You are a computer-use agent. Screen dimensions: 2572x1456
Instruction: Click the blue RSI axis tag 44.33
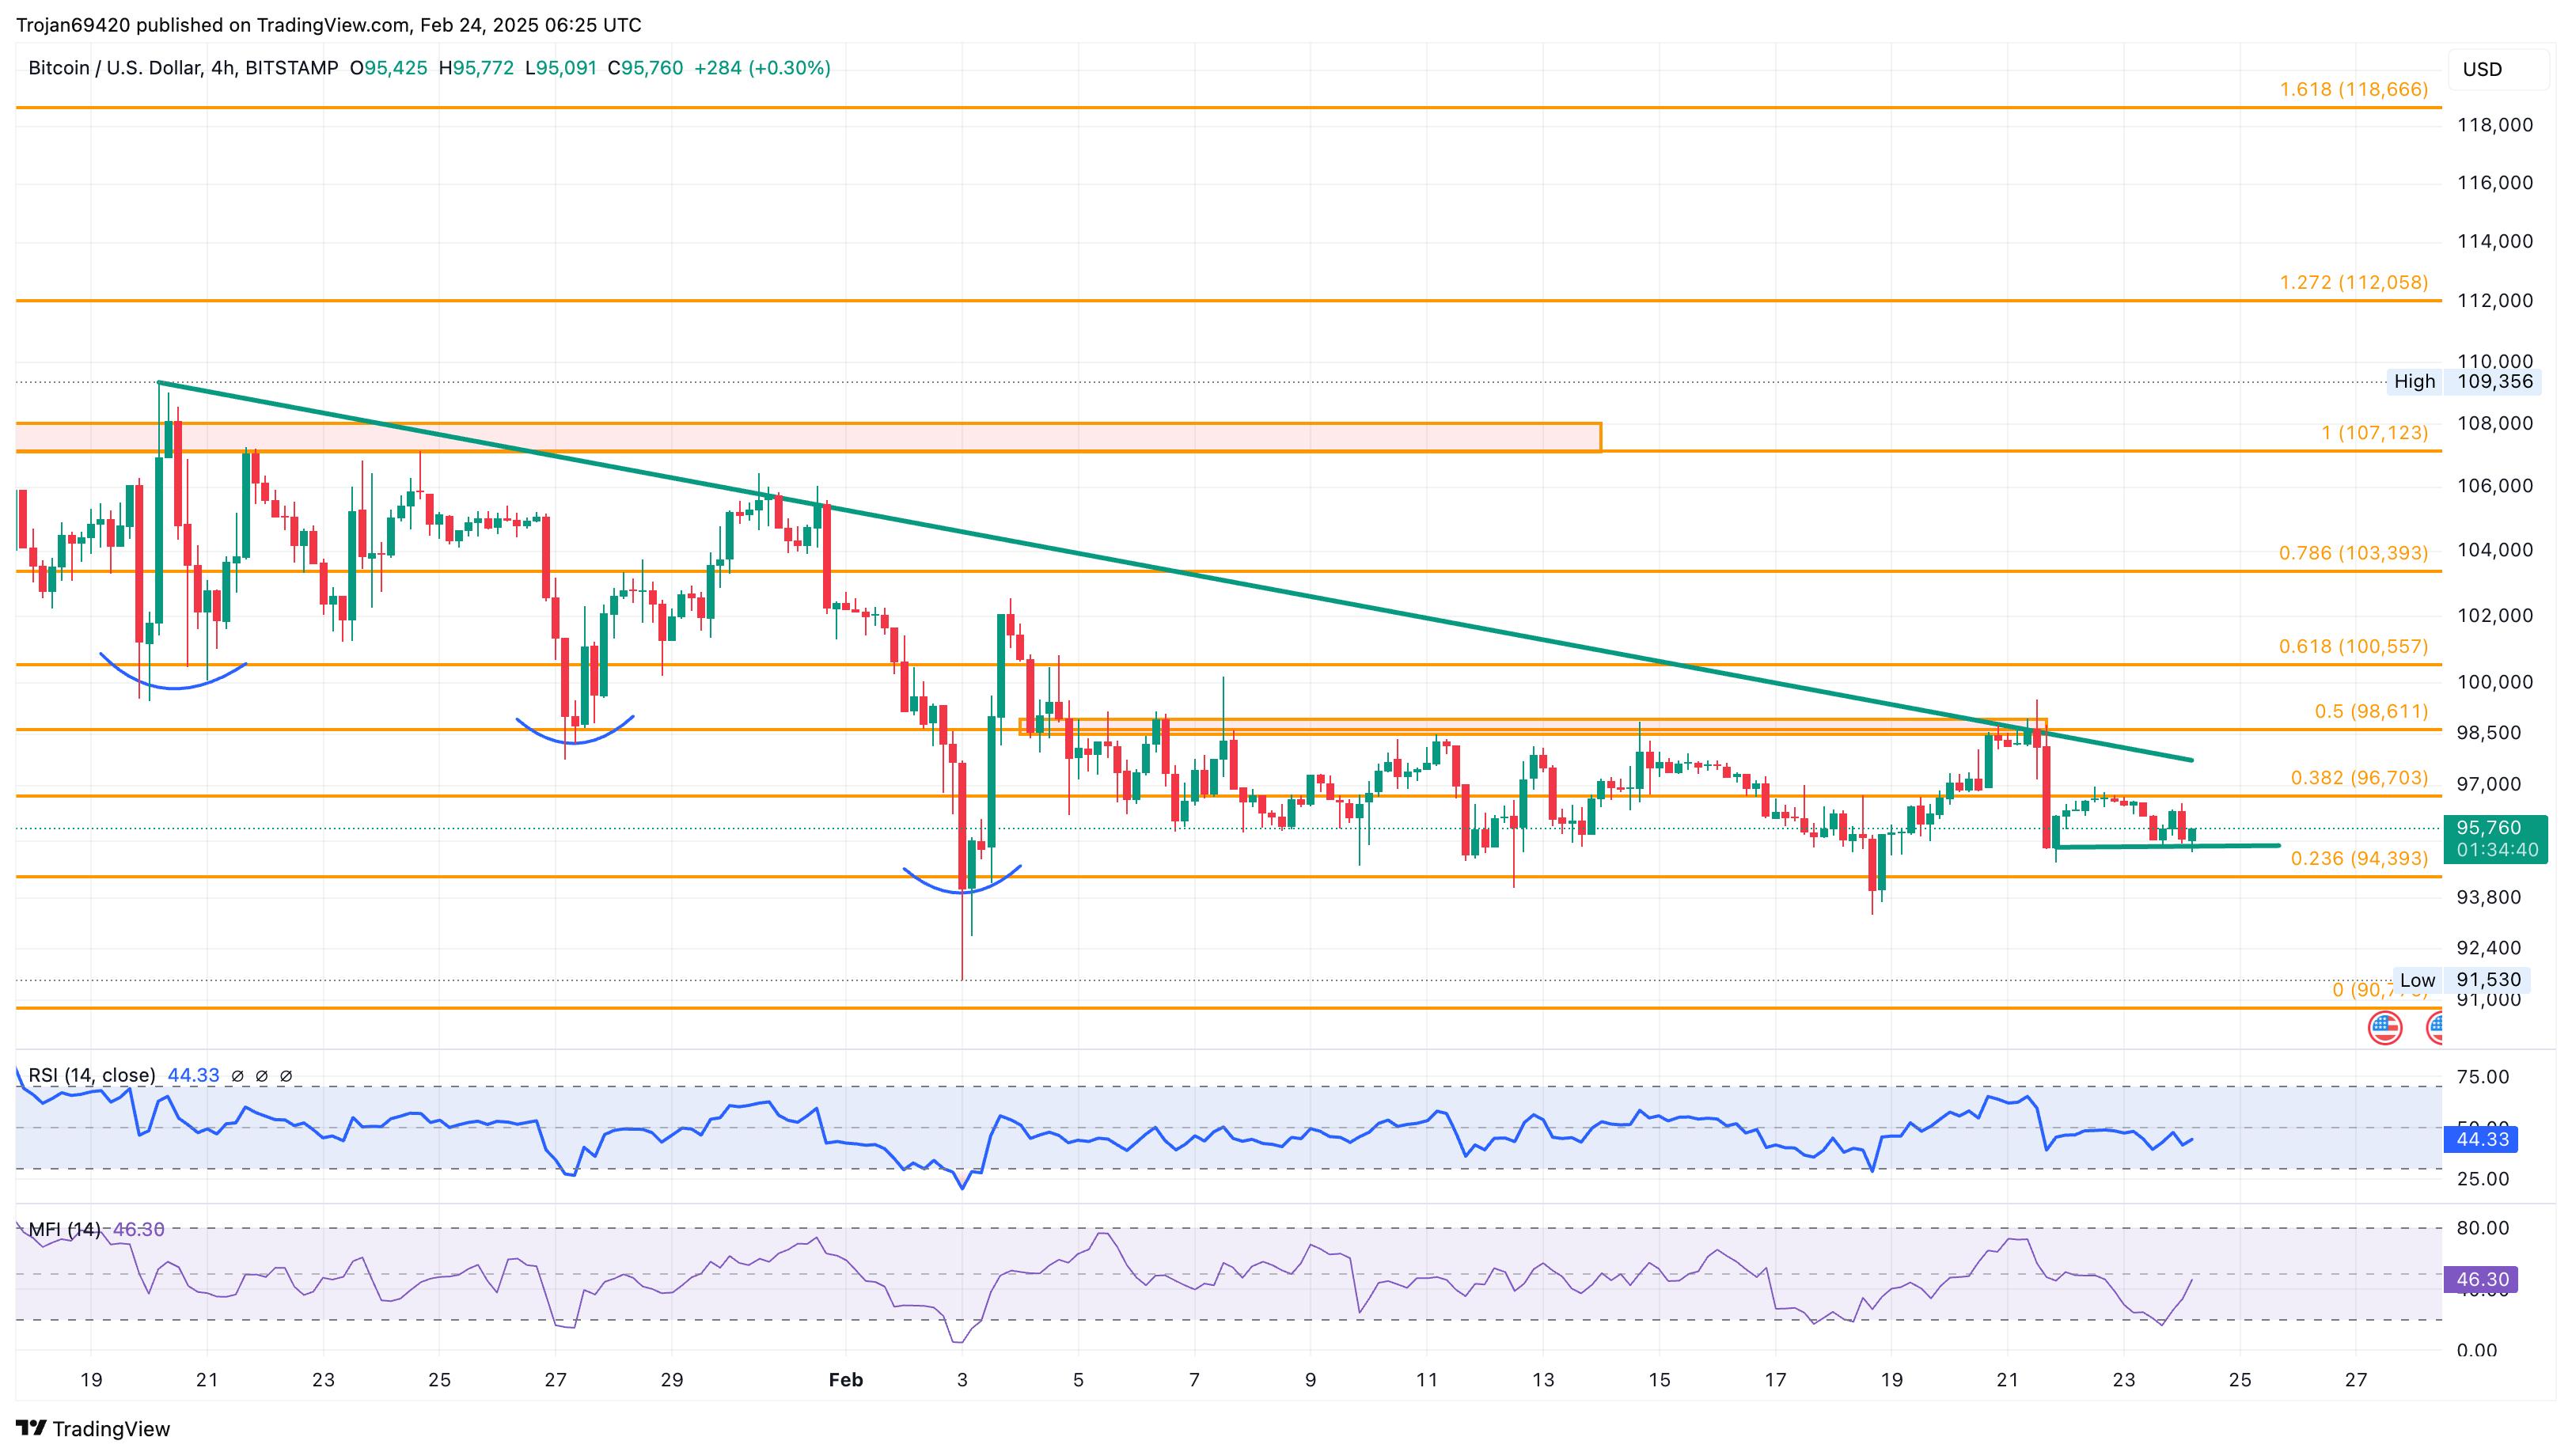(x=2481, y=1139)
